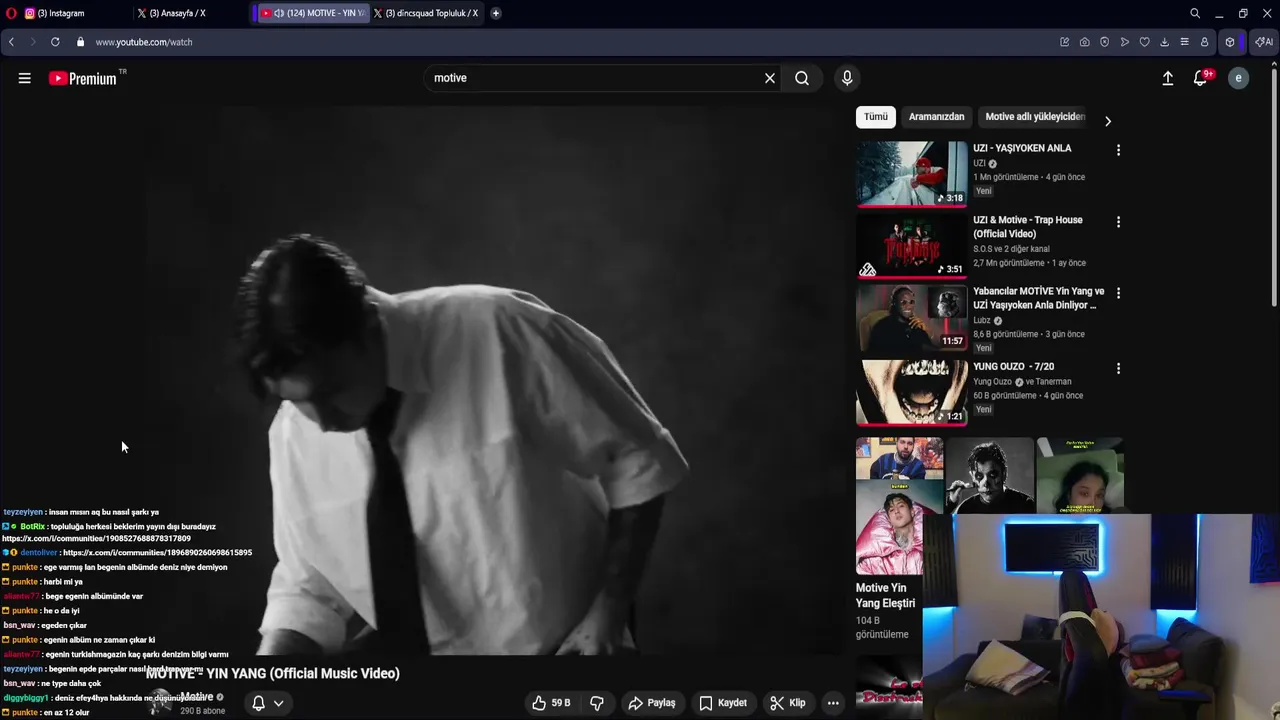Open options for YUNG OUZO 7/20
1280x720 pixels.
tap(1118, 368)
